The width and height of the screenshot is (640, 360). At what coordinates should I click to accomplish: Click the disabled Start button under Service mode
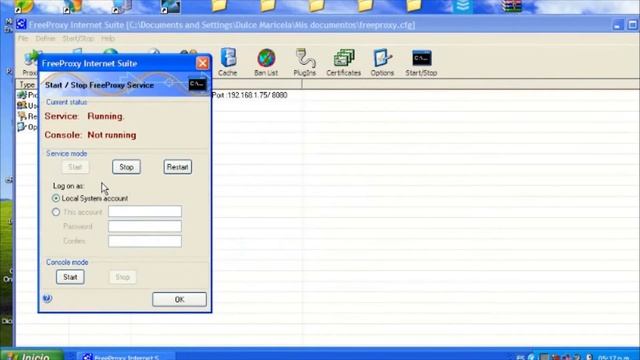[75, 167]
